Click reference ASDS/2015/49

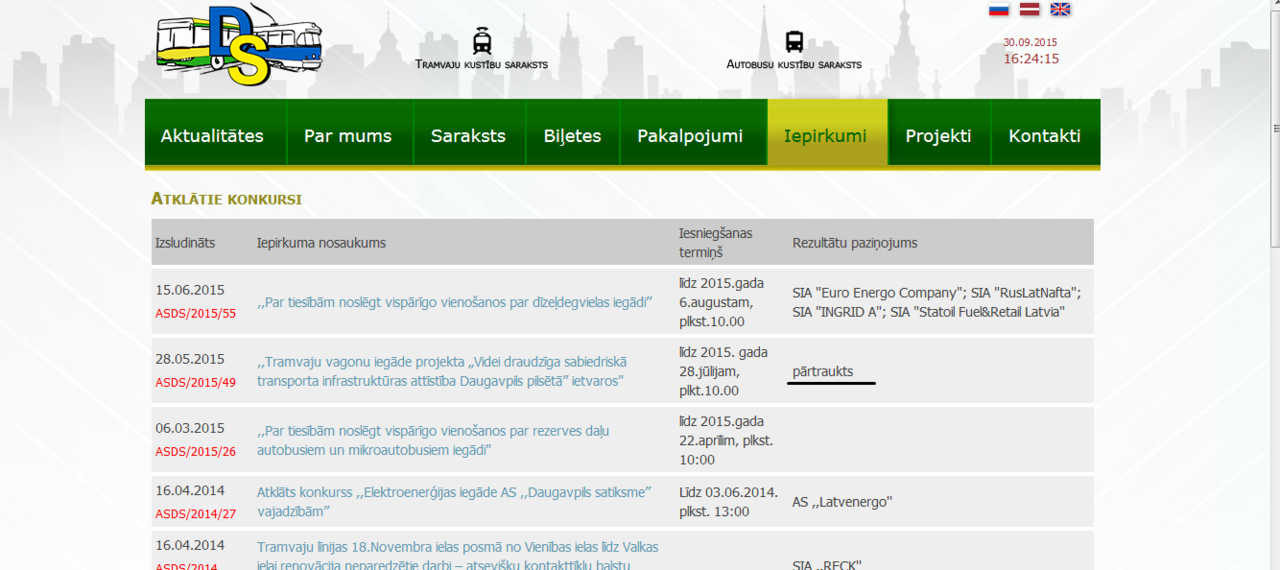[196, 383]
